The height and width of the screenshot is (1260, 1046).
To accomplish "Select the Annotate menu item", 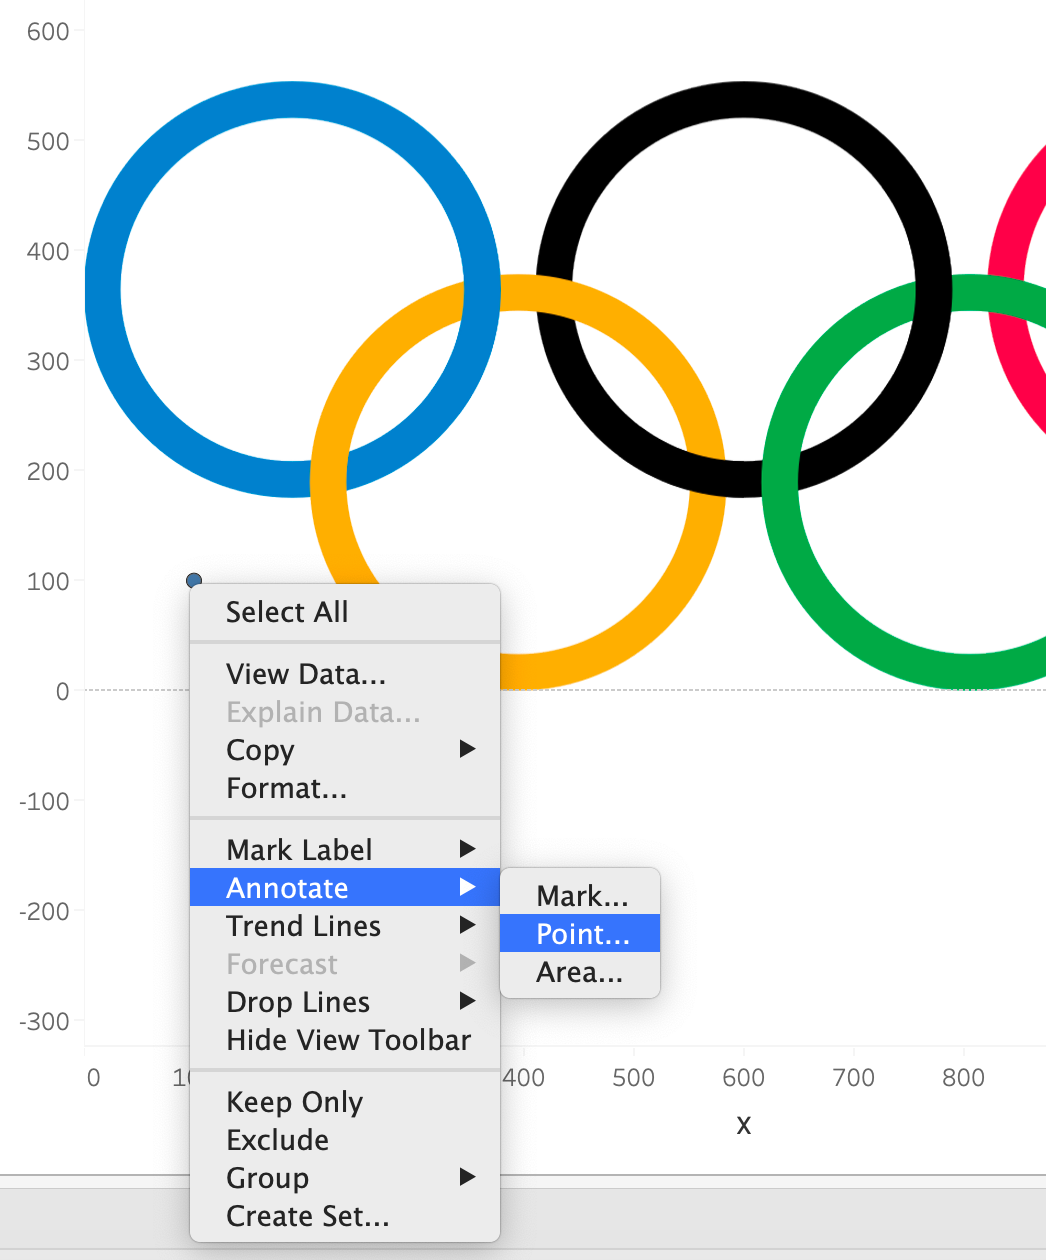I will (x=345, y=888).
